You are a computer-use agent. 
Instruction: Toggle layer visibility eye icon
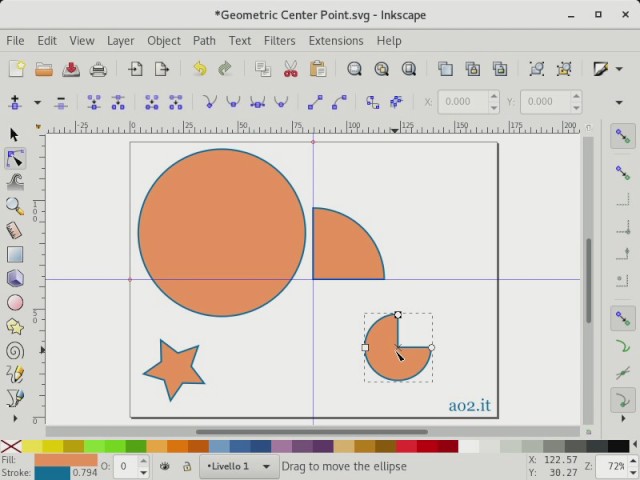[x=164, y=466]
